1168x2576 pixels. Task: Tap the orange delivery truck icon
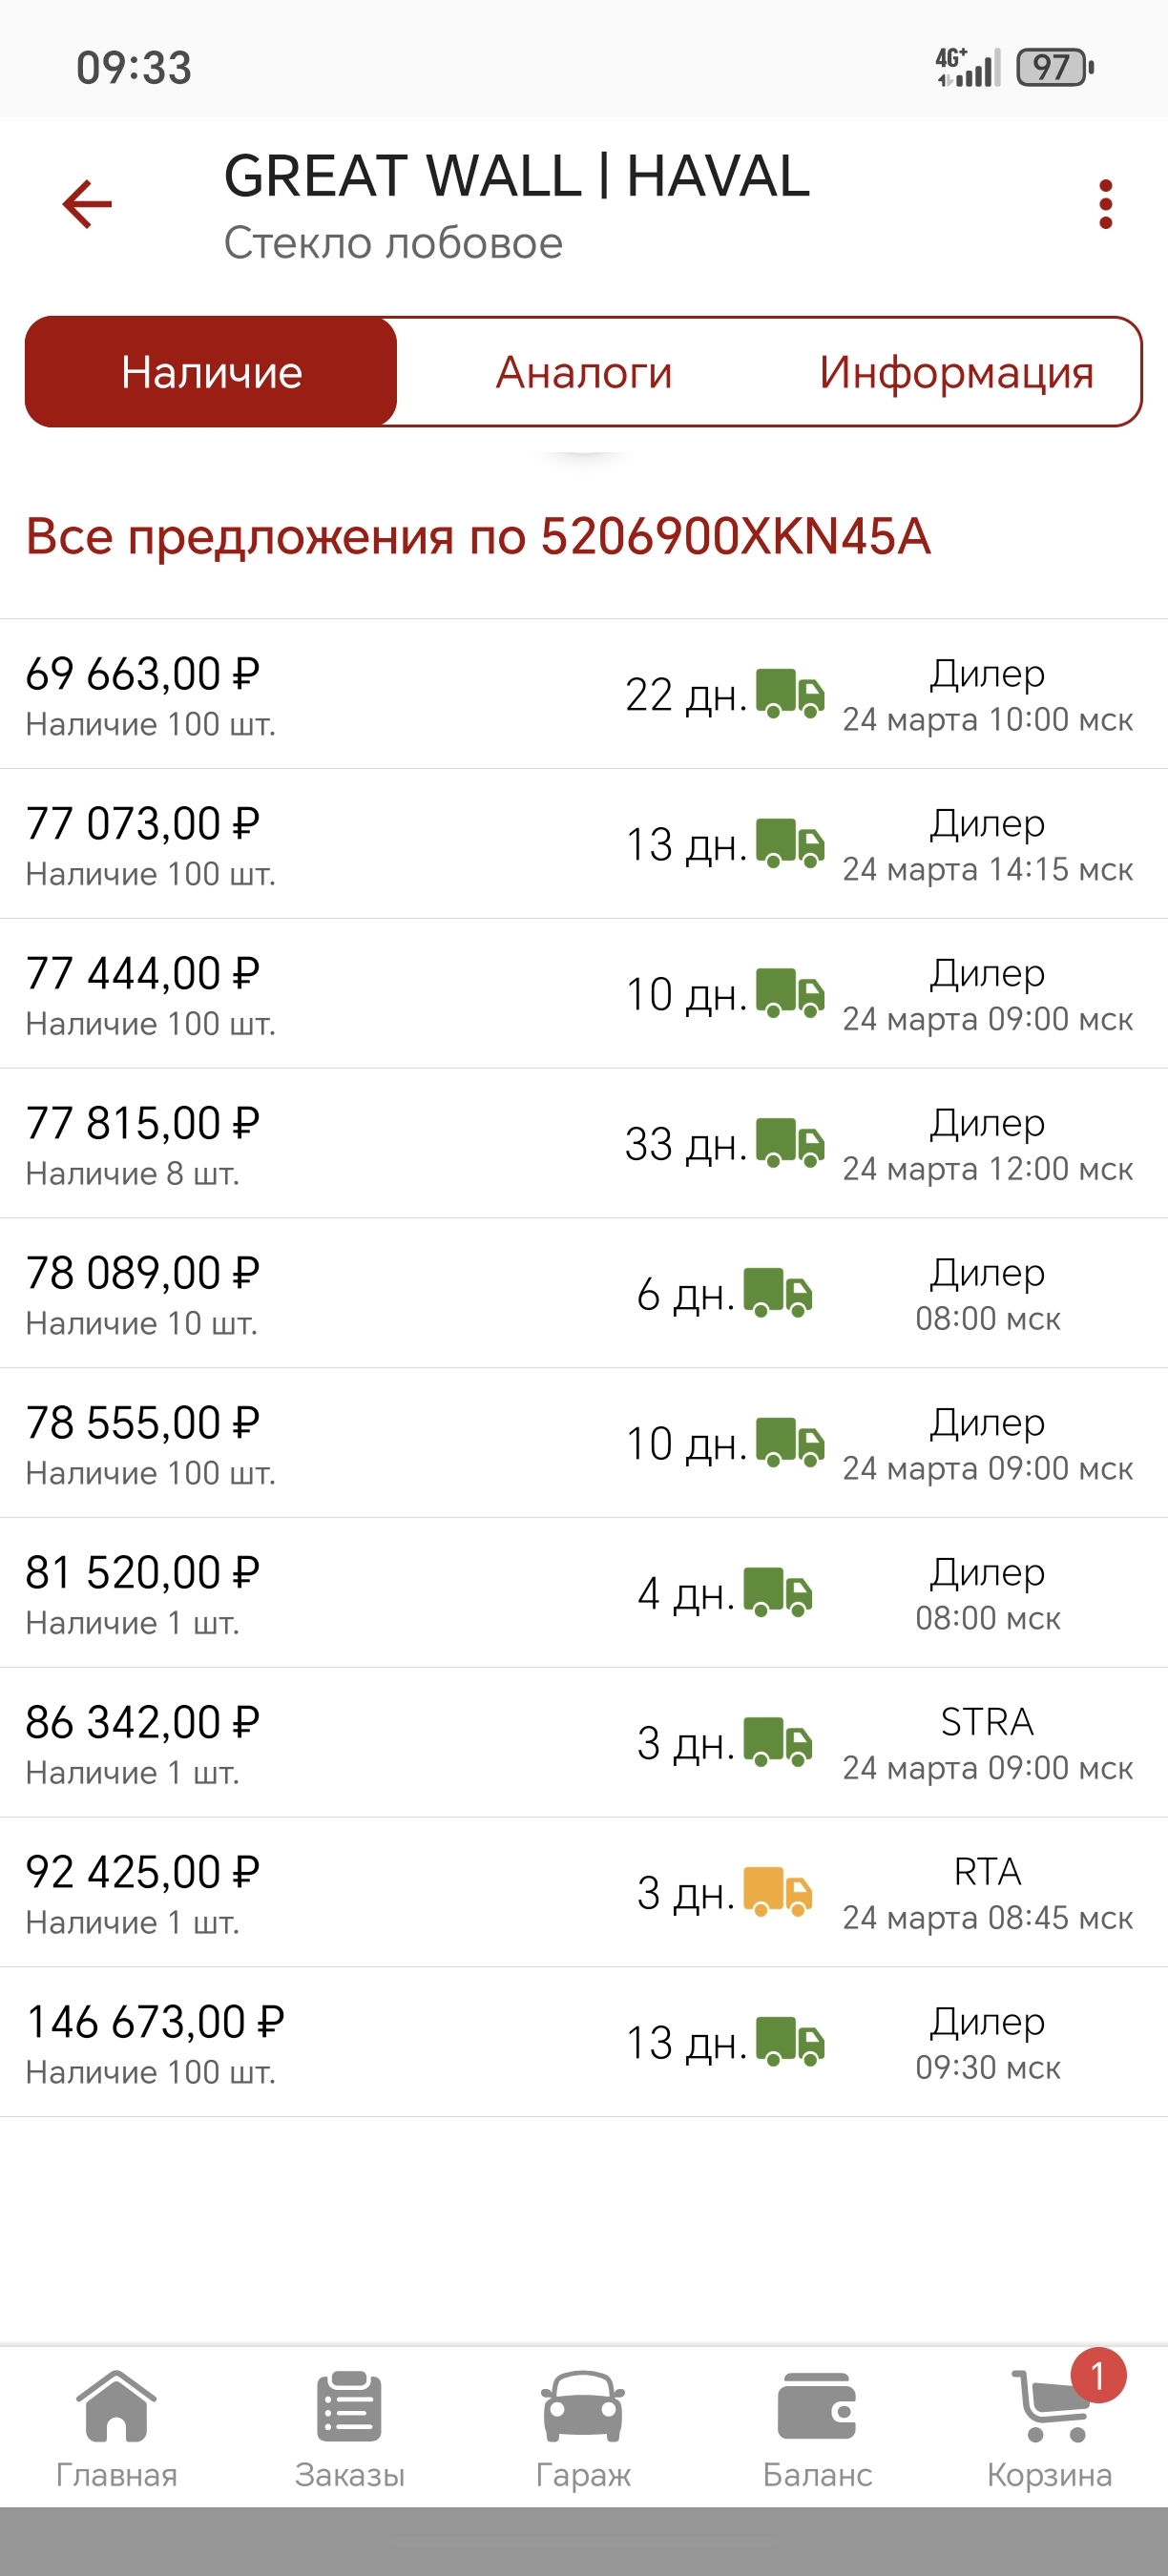[x=778, y=1892]
